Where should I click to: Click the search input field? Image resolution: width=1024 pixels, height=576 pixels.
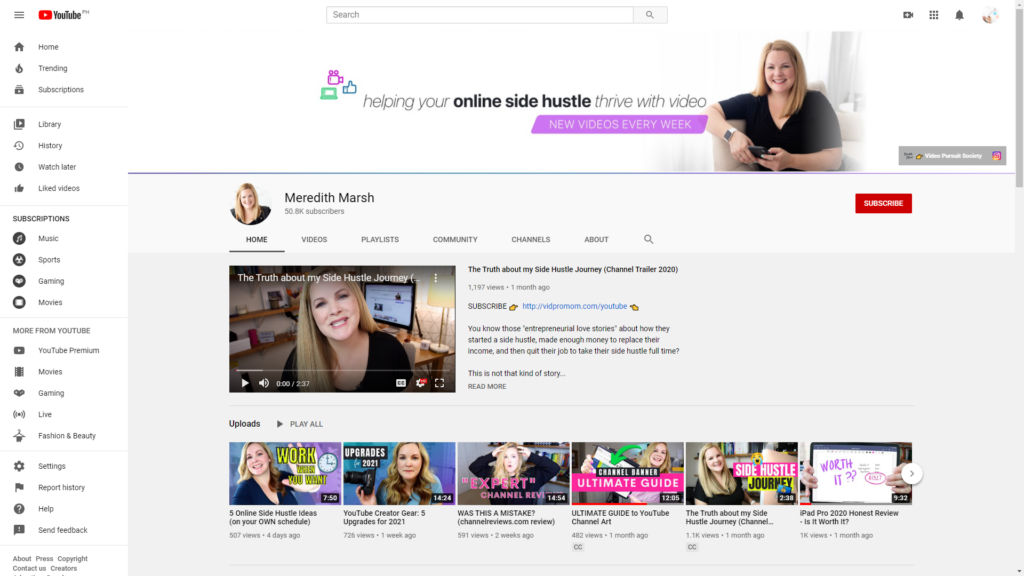480,14
